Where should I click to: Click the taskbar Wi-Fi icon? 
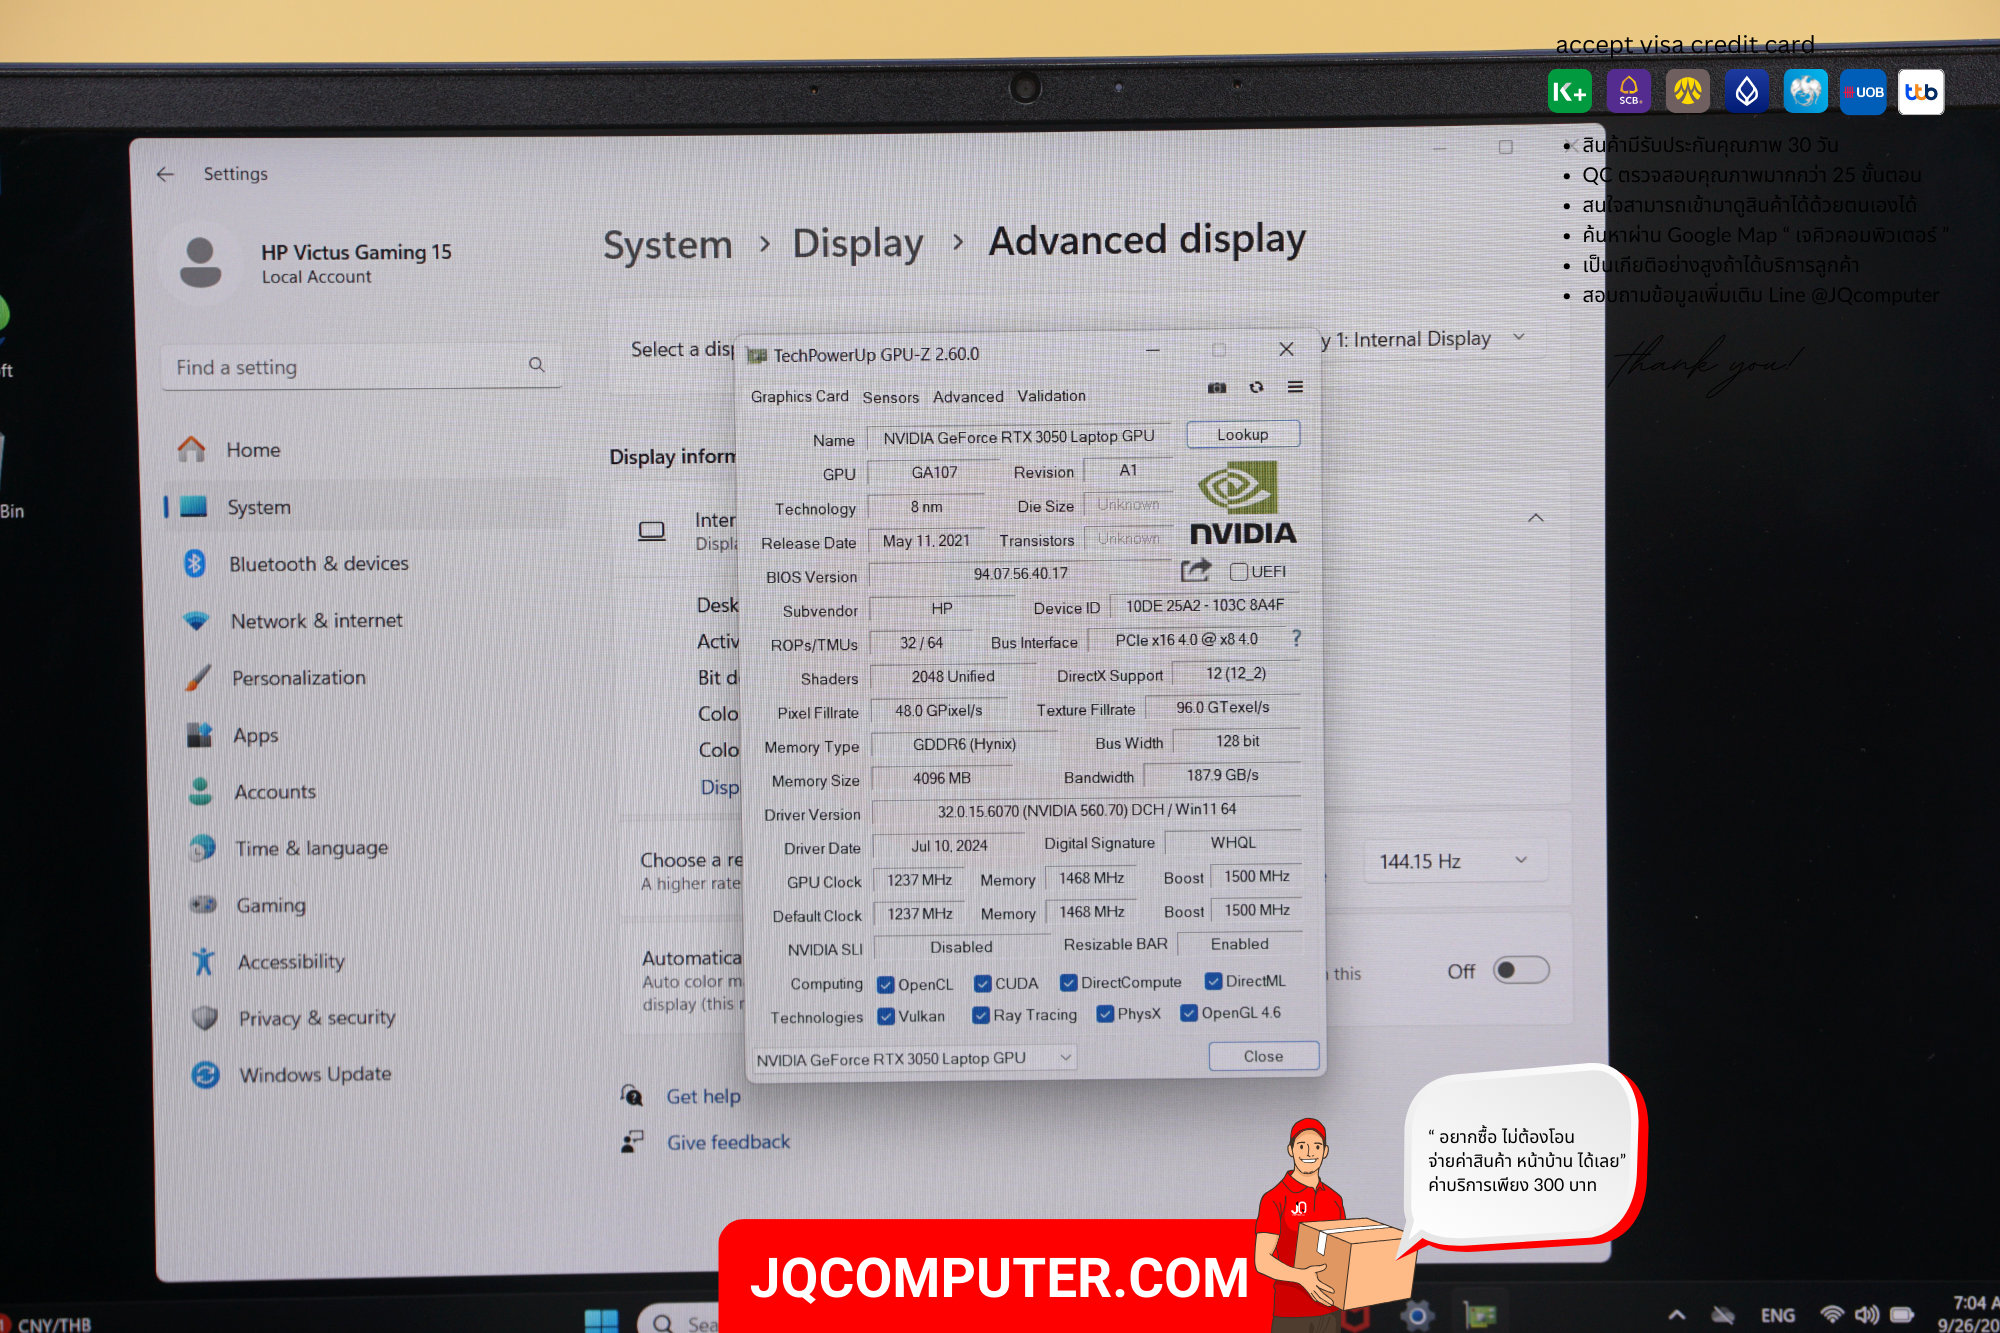(1831, 1315)
